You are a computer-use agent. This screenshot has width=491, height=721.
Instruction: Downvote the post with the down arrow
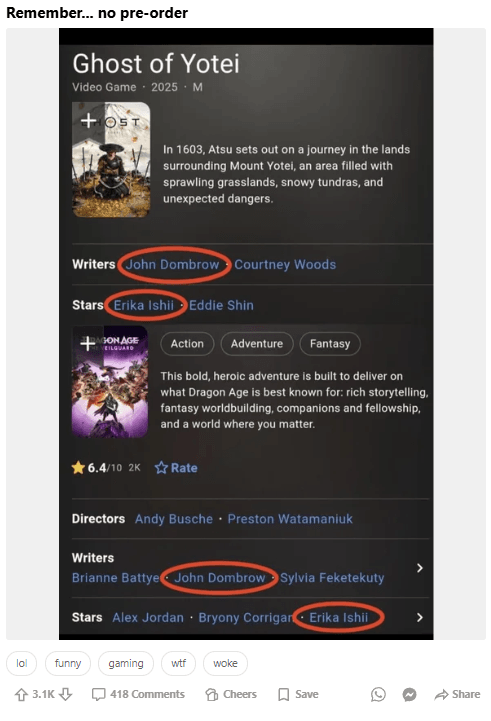(66, 694)
